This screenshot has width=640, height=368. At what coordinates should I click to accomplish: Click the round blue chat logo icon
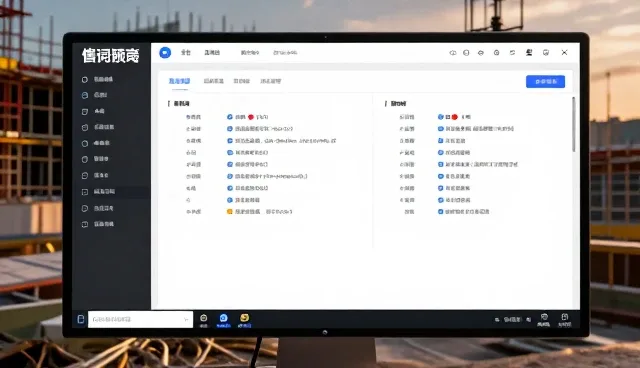165,53
